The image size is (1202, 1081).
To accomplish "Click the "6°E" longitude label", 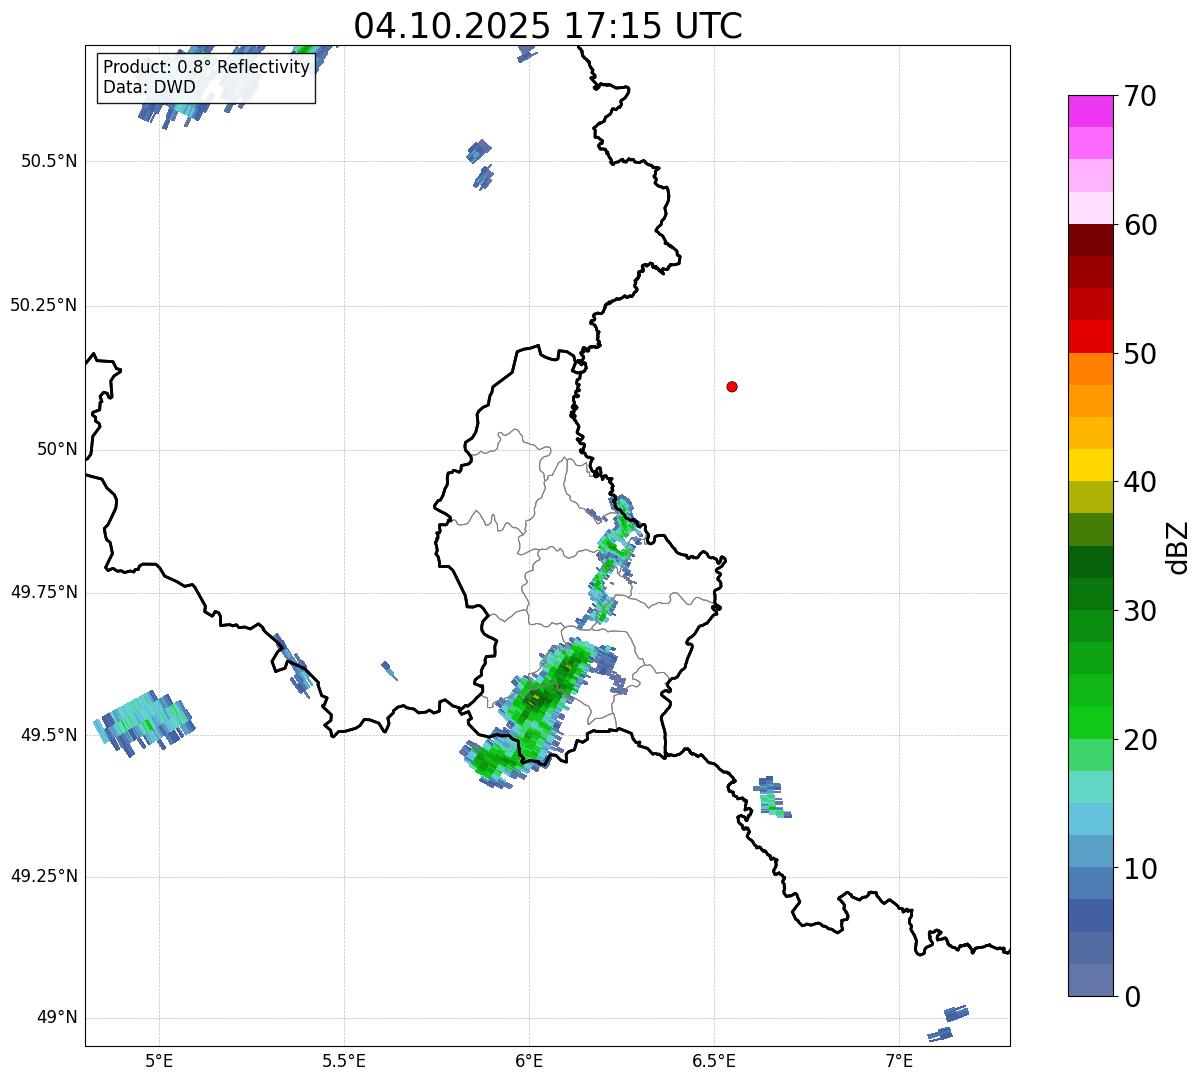I will coord(529,1060).
